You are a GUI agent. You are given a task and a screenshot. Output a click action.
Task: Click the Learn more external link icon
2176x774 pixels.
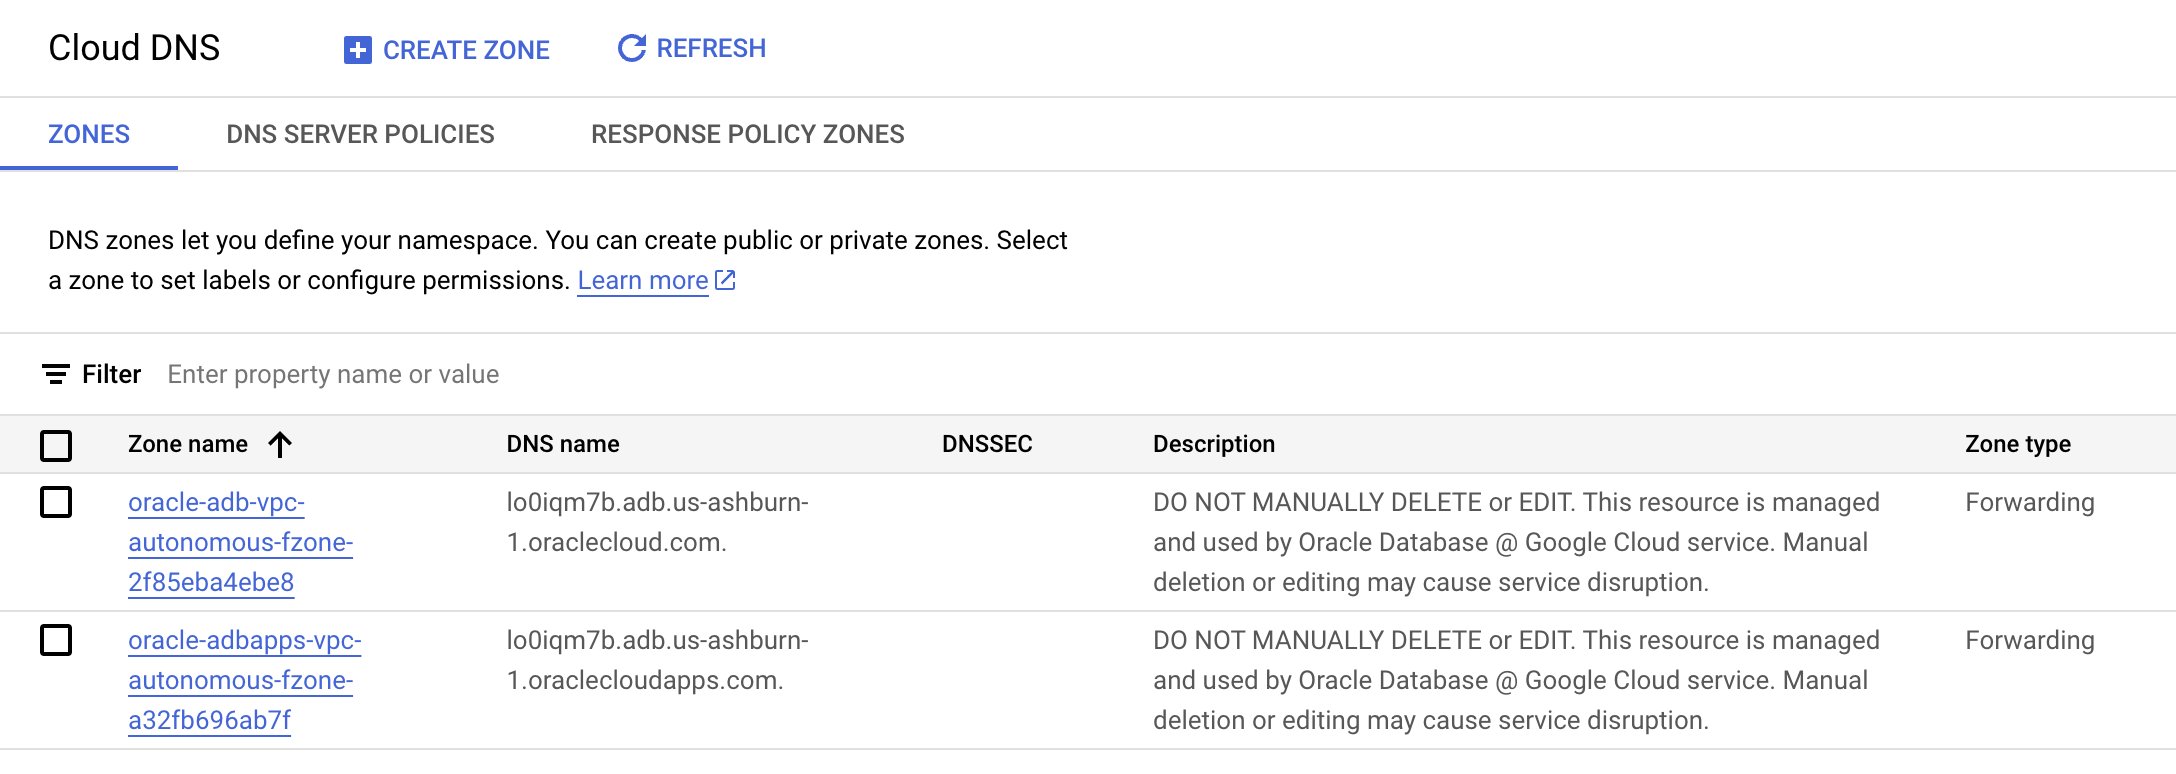tap(726, 280)
